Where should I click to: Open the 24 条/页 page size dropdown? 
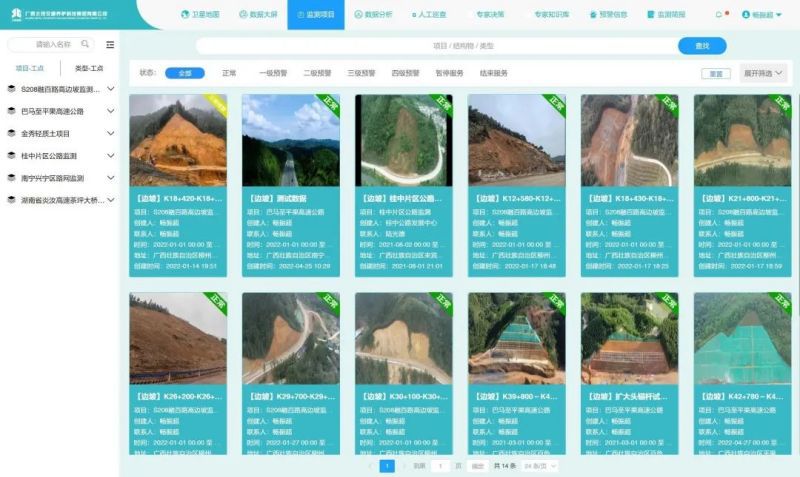click(539, 466)
